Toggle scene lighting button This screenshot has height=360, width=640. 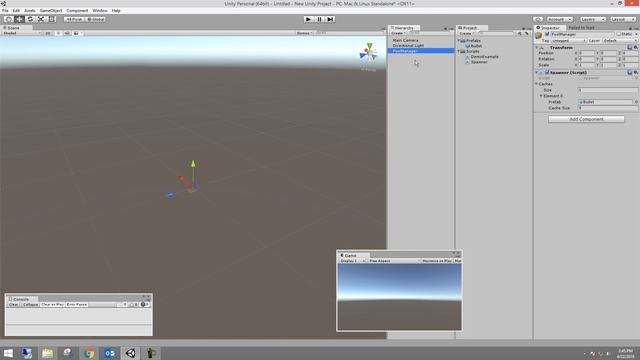58,33
